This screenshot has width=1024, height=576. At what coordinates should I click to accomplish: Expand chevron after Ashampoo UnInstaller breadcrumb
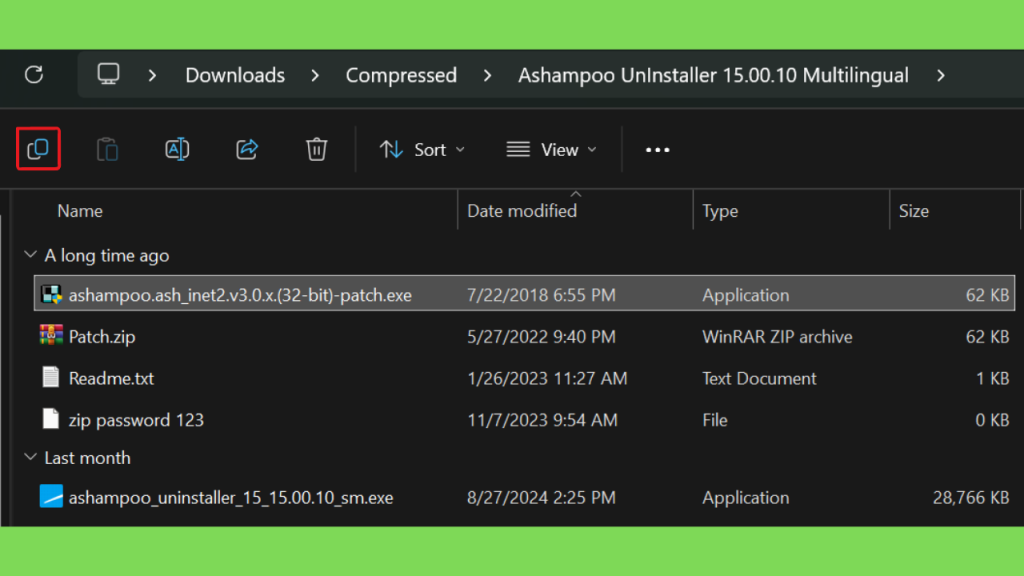coord(941,76)
